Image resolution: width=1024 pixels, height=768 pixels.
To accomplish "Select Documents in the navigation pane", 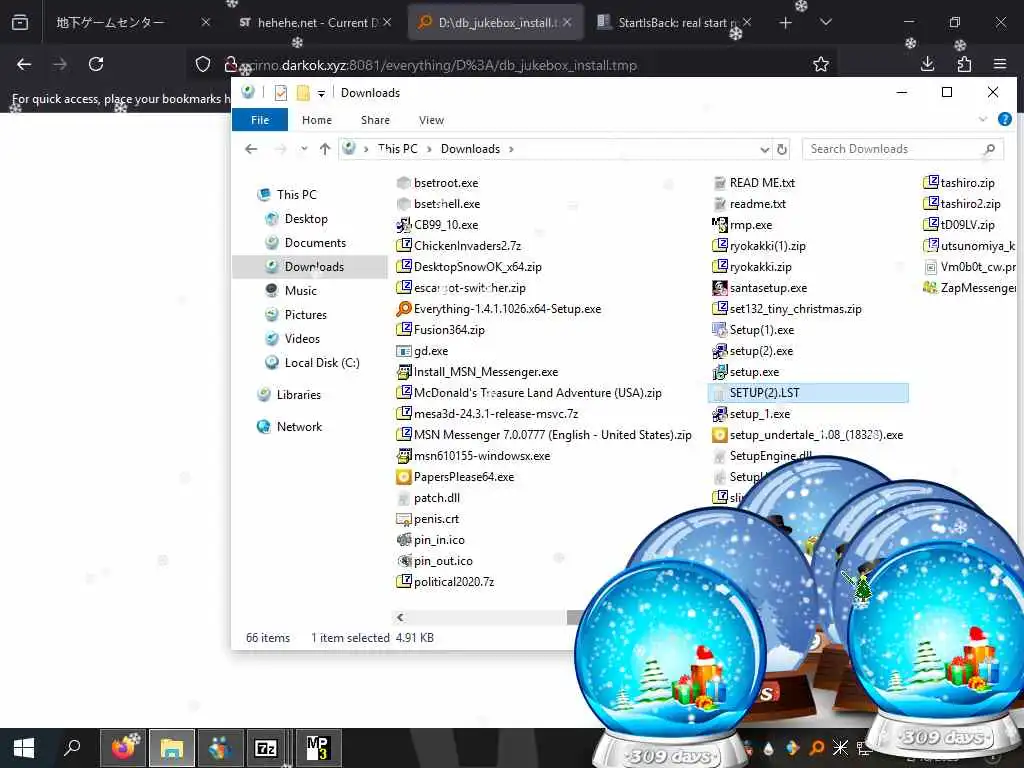I will (x=315, y=243).
